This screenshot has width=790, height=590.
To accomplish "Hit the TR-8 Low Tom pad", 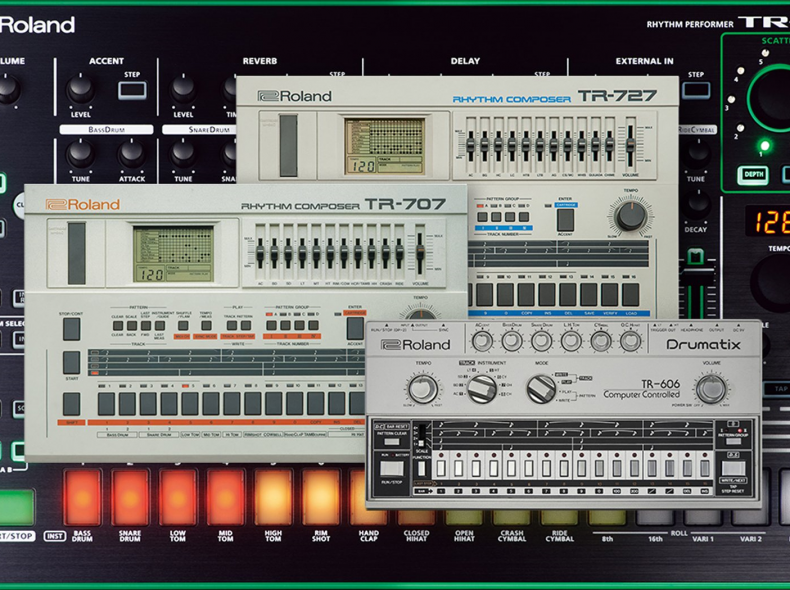I will coord(178,498).
